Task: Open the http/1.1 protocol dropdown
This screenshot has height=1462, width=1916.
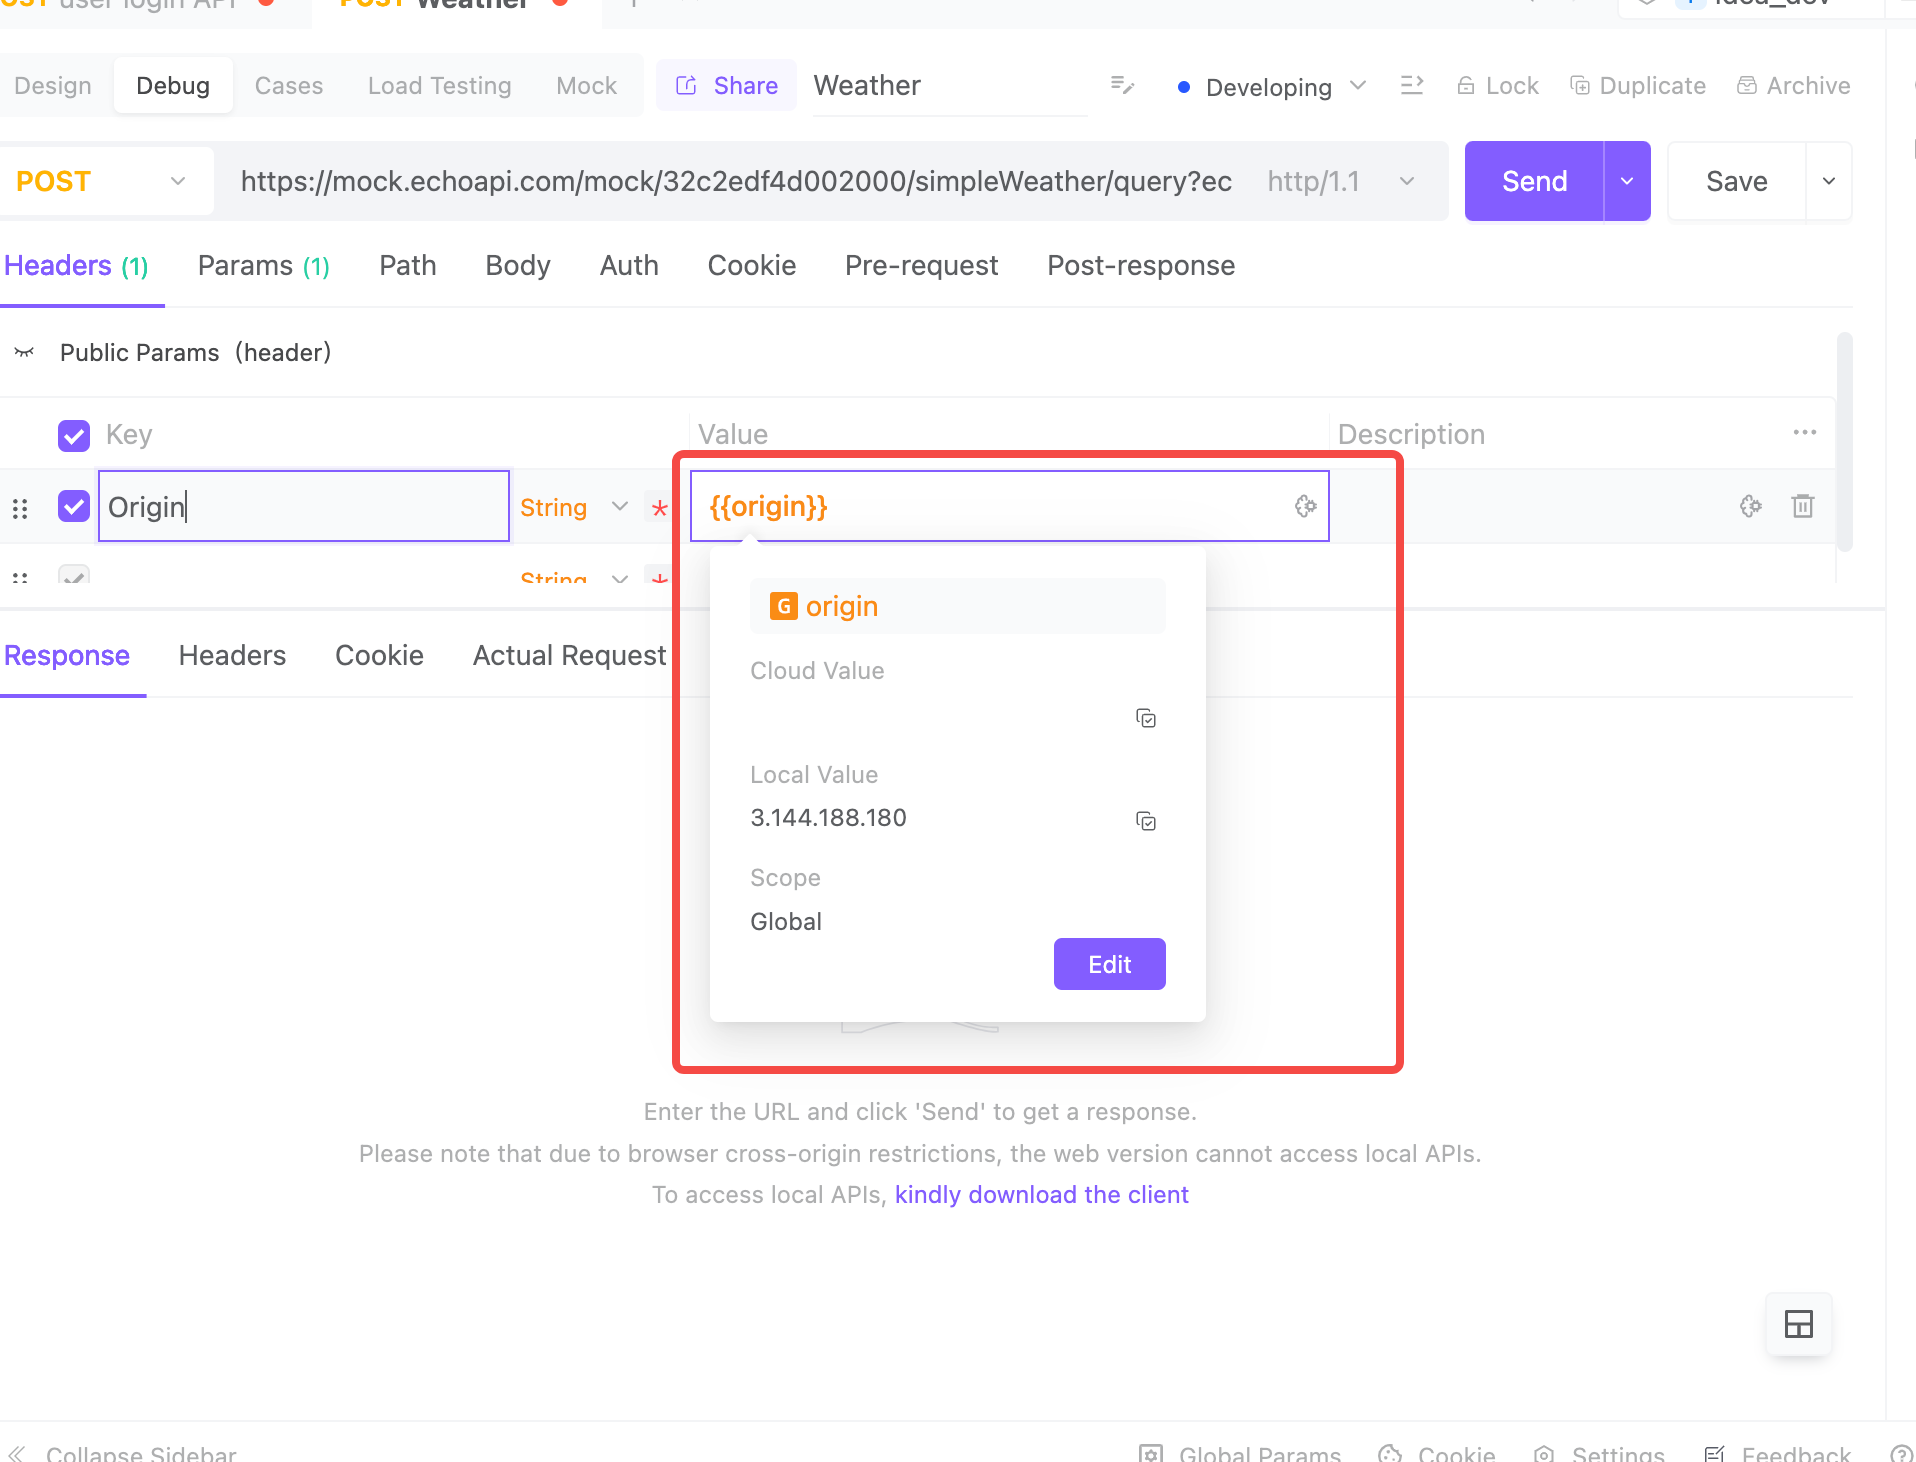Action: coord(1342,181)
